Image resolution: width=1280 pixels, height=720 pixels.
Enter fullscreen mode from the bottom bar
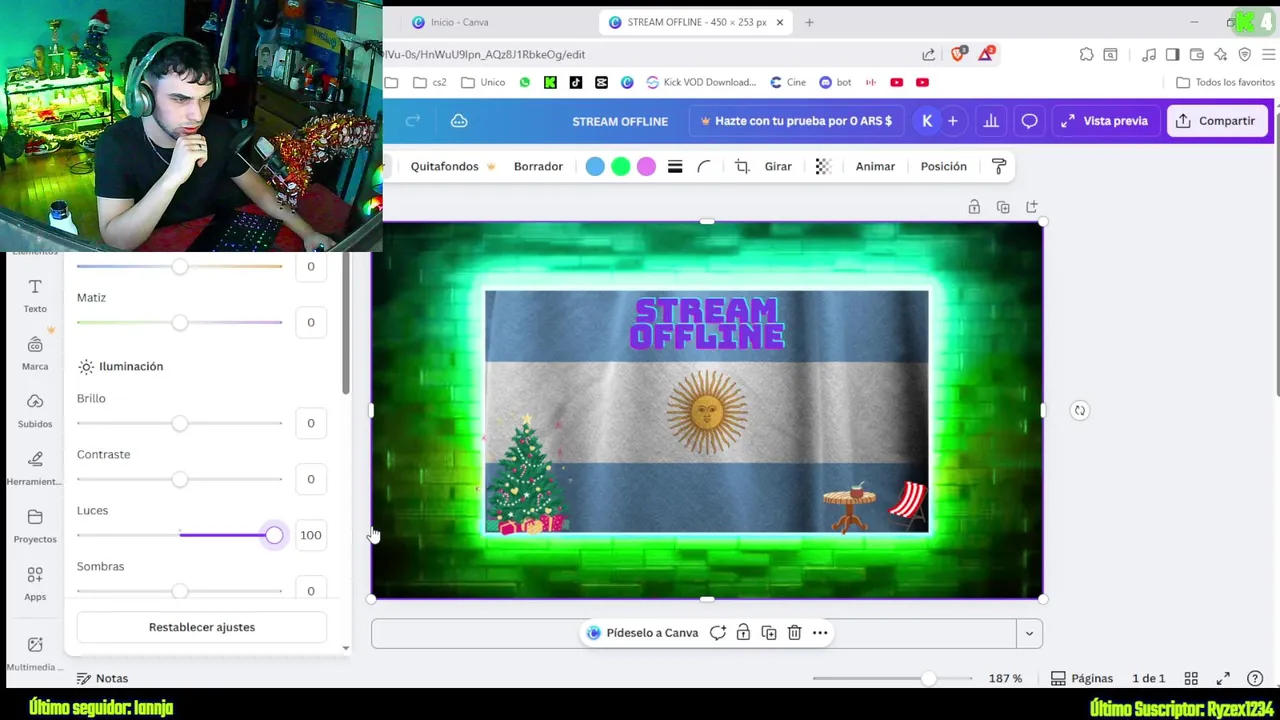[1223, 678]
